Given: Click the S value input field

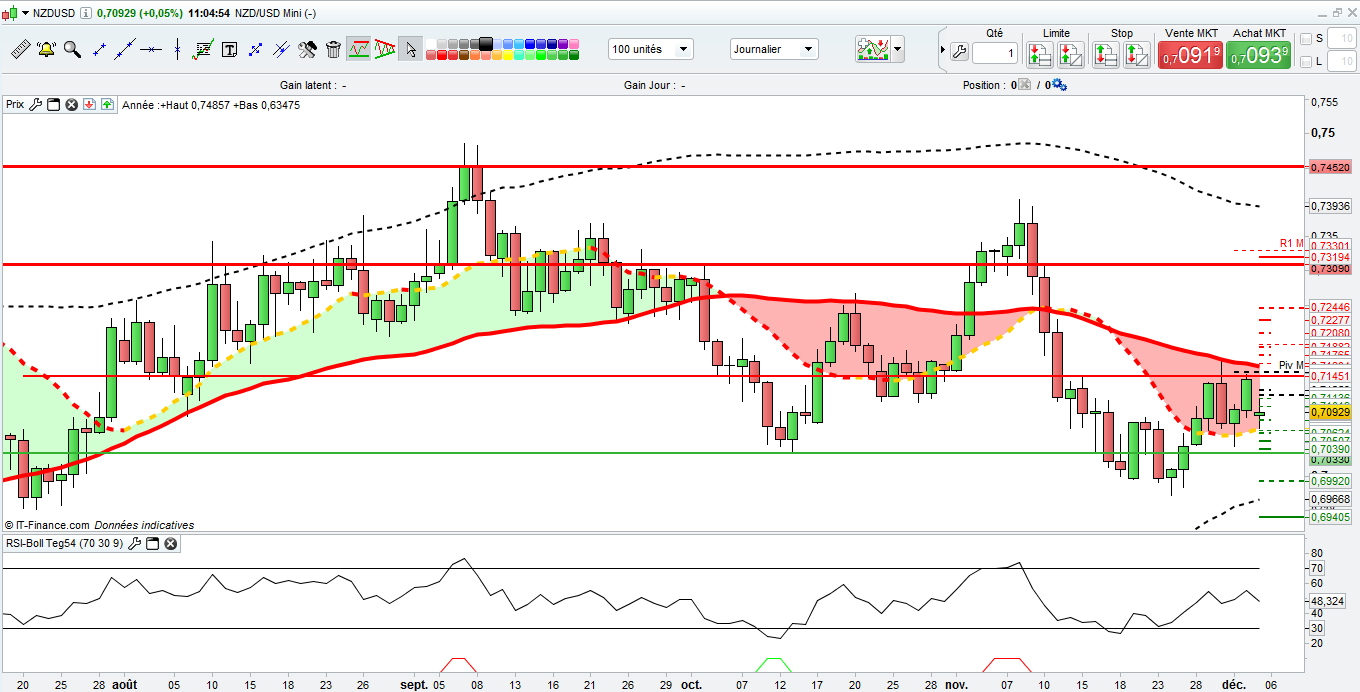Looking at the screenshot, I should pos(1341,38).
